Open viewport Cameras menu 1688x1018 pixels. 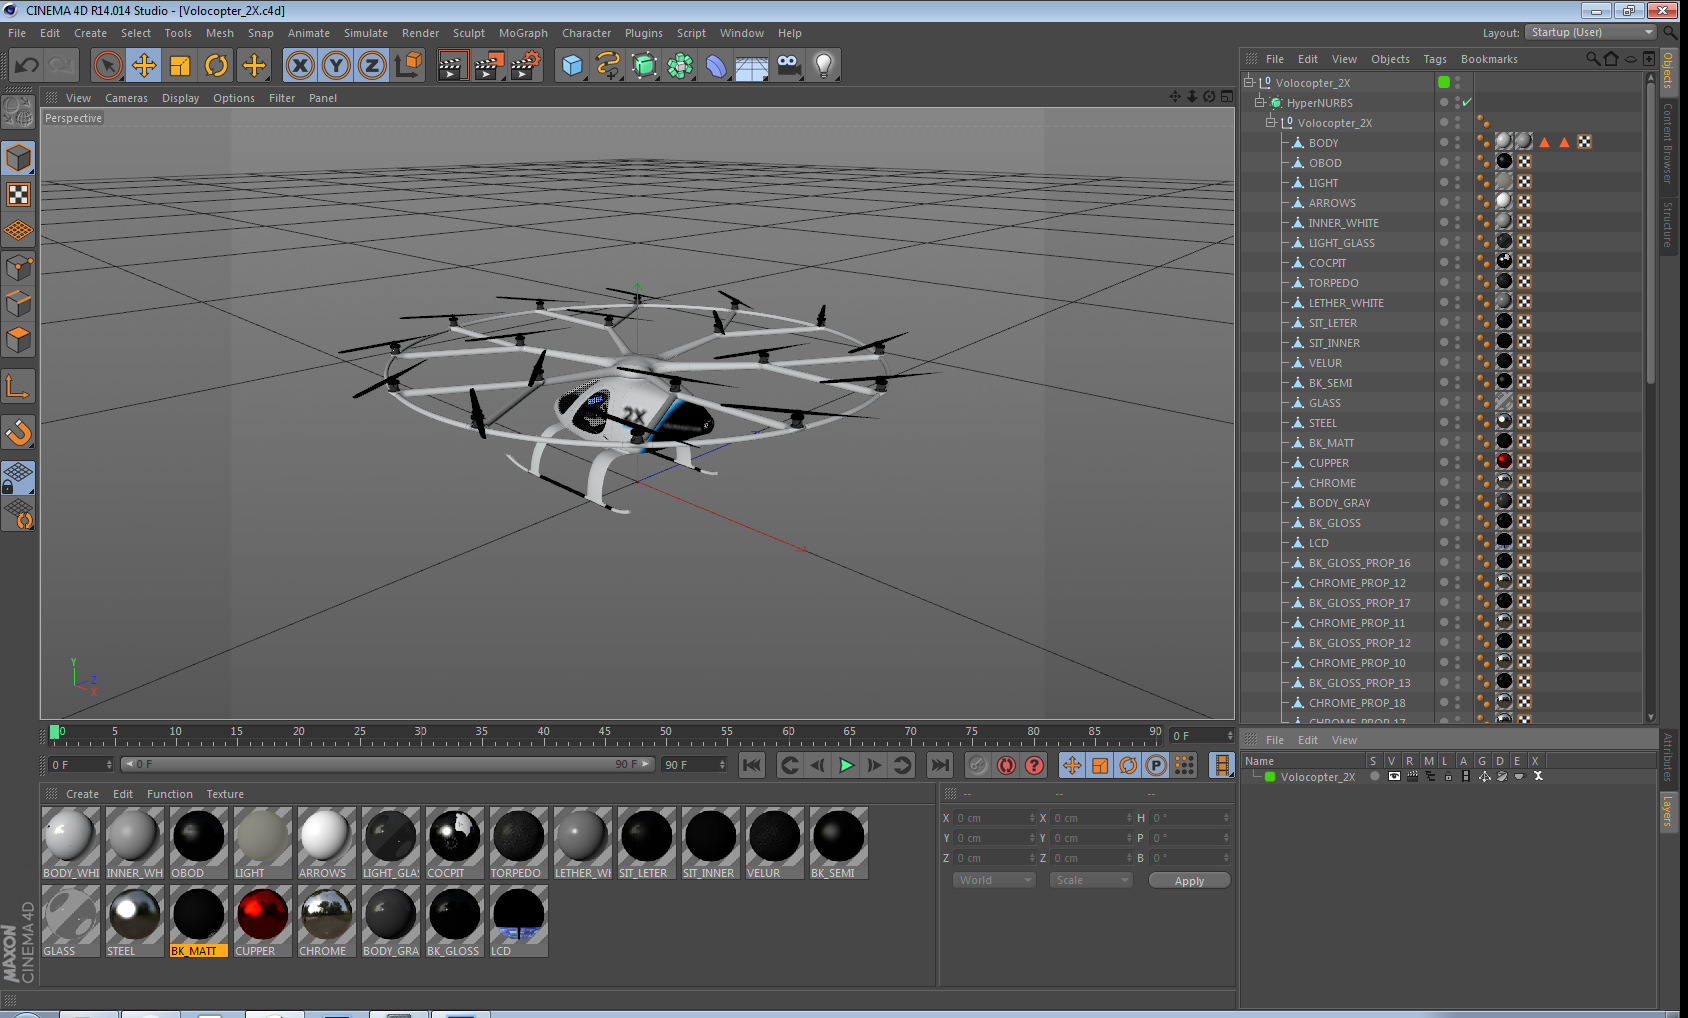(126, 98)
